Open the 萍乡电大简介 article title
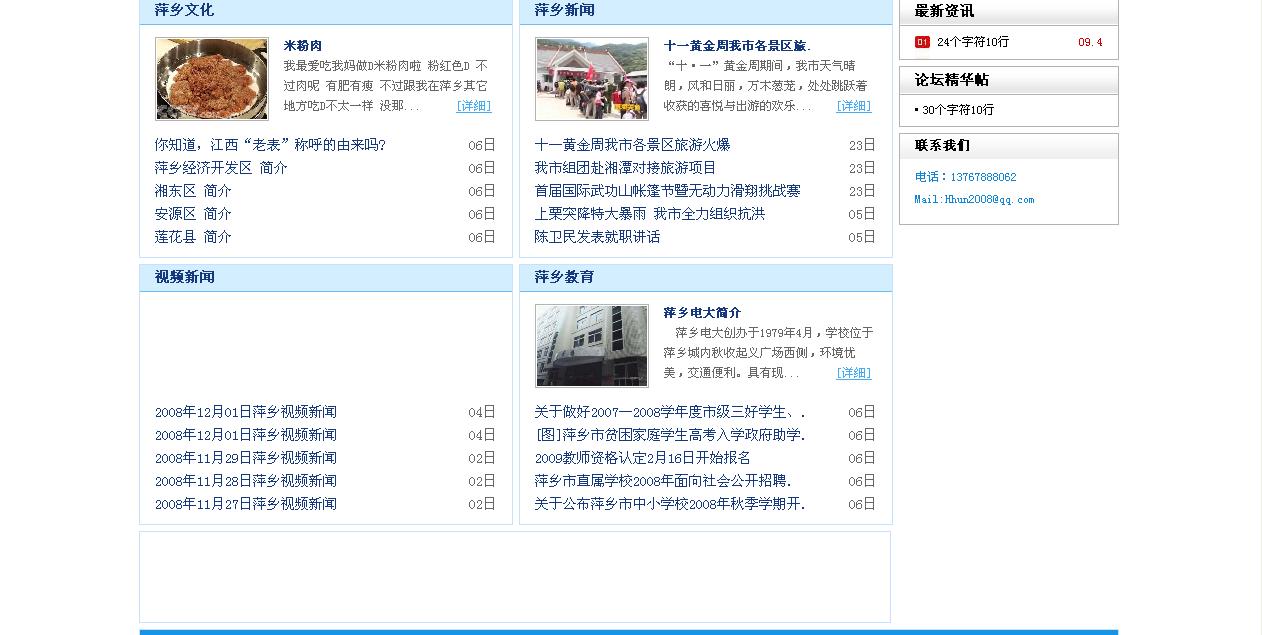 click(x=702, y=313)
